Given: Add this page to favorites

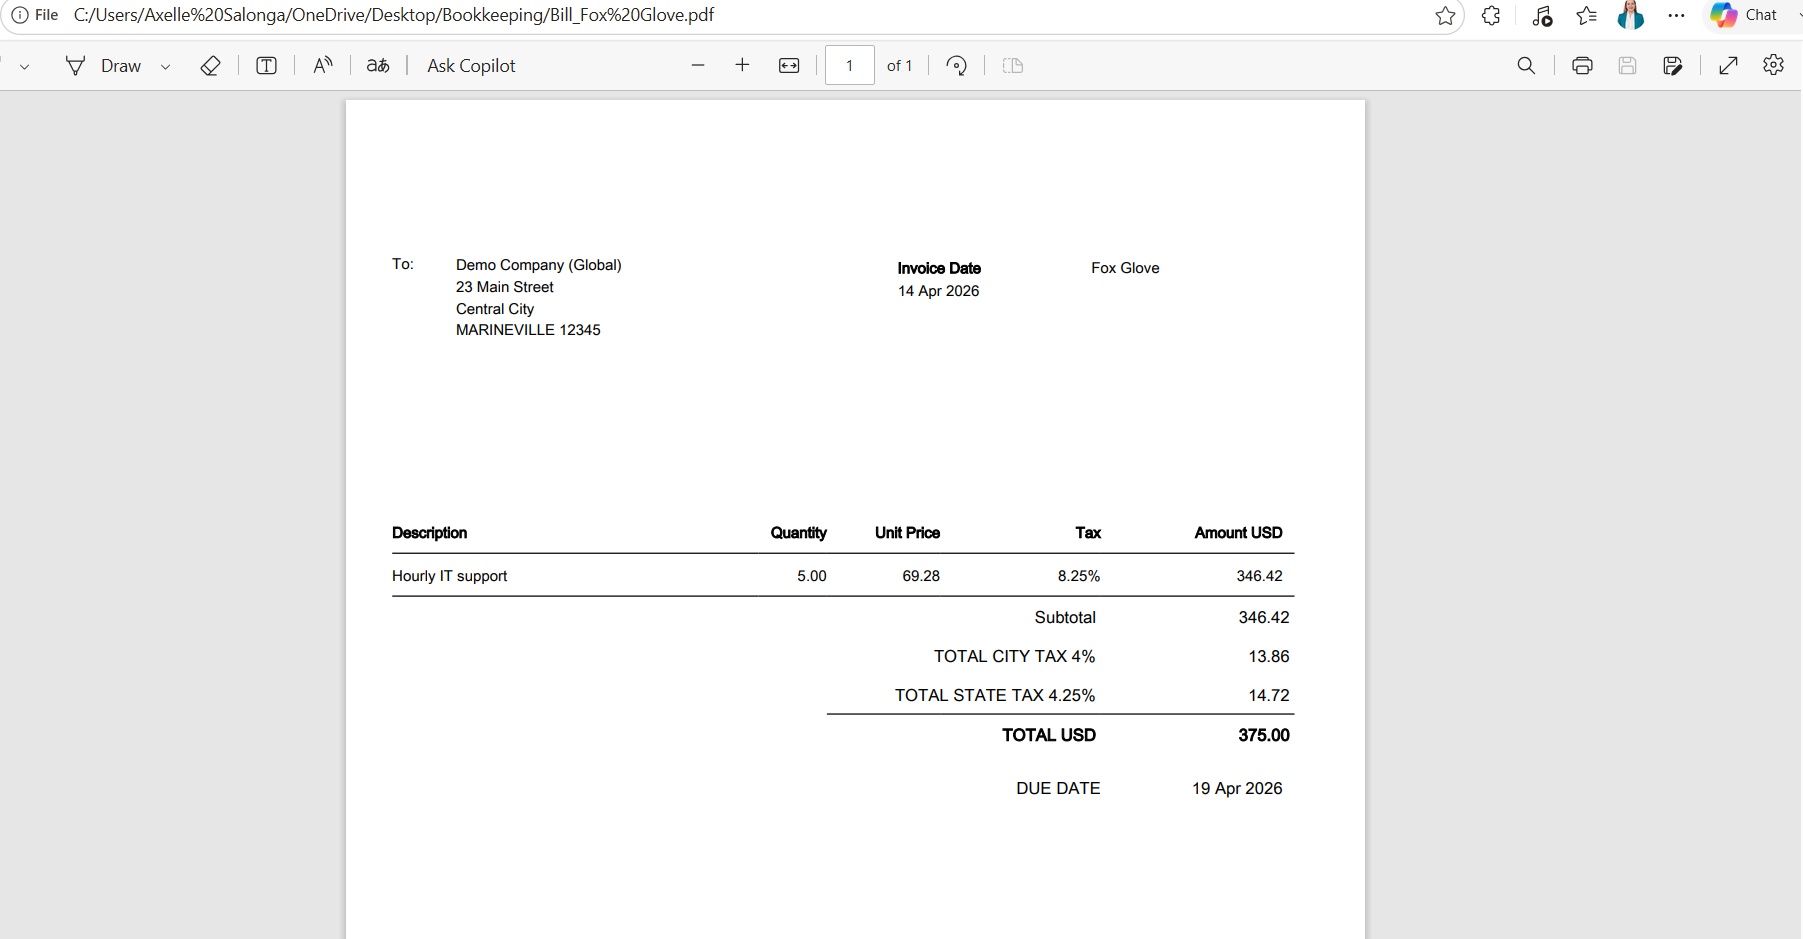Looking at the screenshot, I should click(x=1445, y=15).
